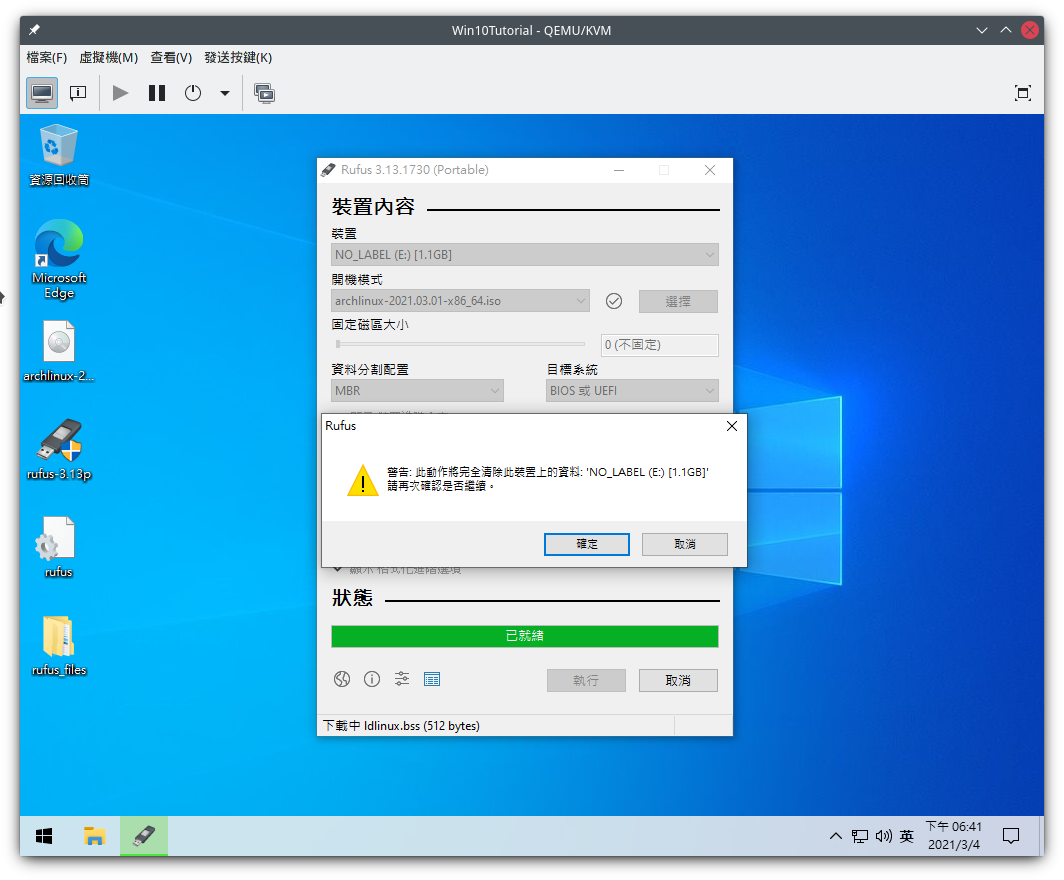Open the 目標系統 BIOS 或 UEFI dropdown
This screenshot has width=1064, height=880.
click(x=632, y=391)
